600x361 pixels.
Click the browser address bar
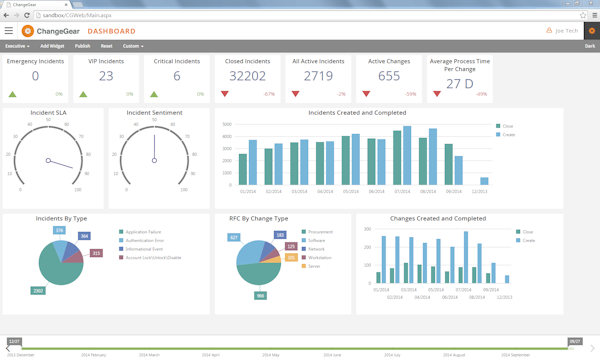[x=306, y=15]
